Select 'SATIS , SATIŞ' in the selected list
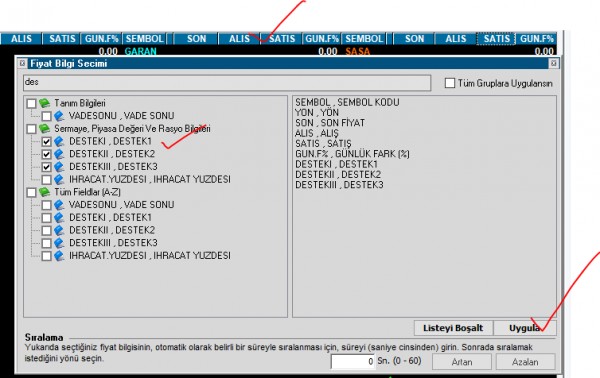 click(323, 143)
